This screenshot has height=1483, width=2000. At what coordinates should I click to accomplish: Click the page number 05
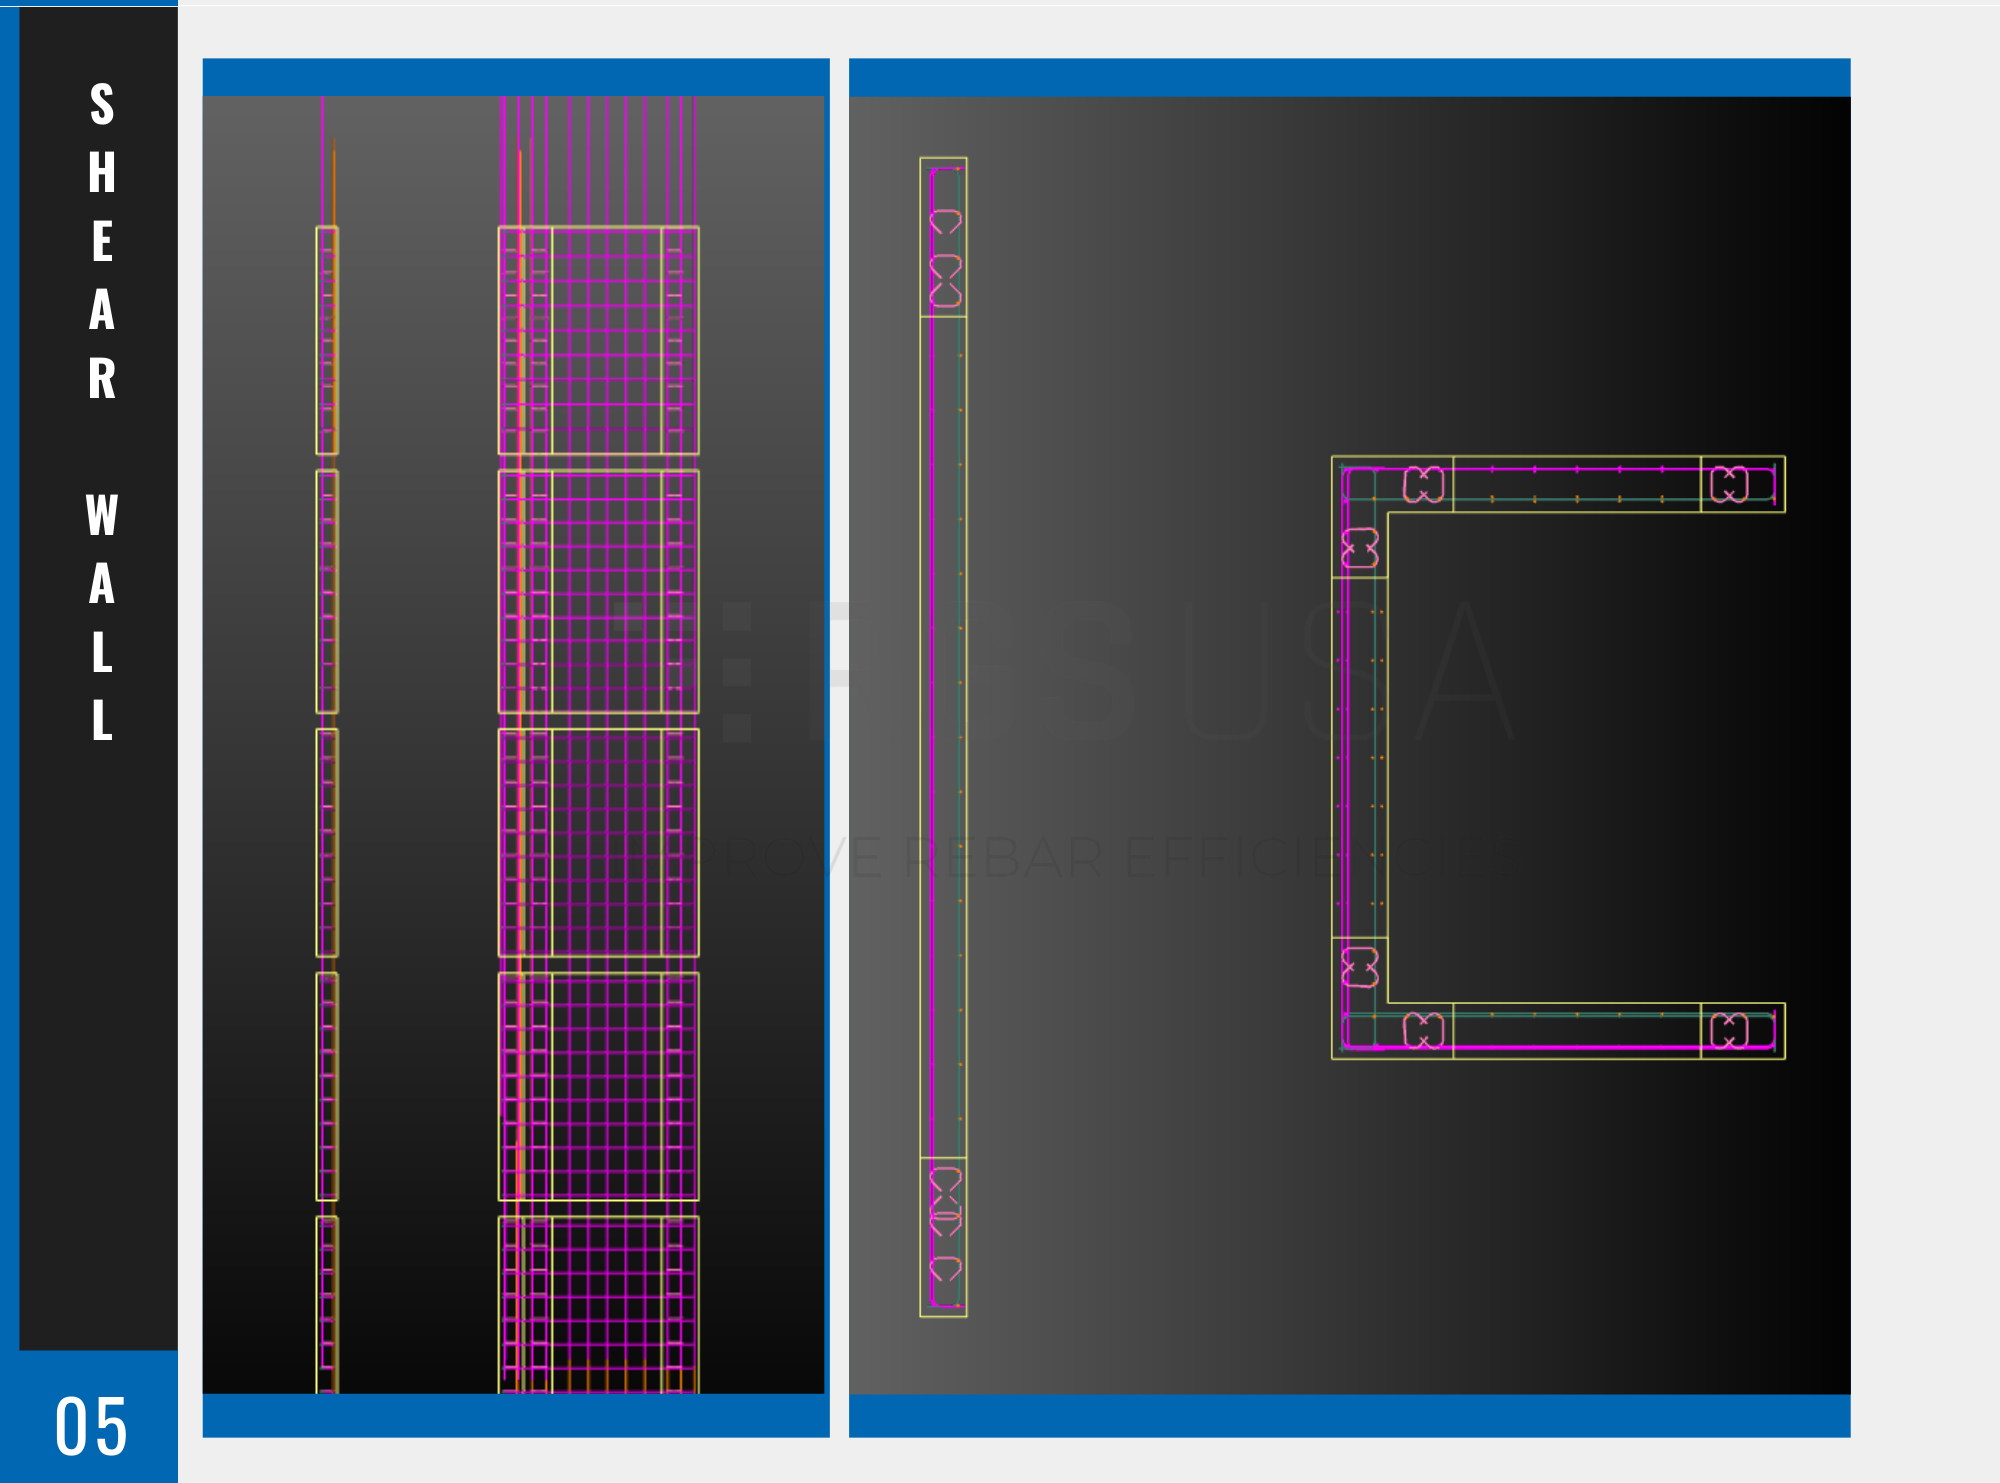91,1426
